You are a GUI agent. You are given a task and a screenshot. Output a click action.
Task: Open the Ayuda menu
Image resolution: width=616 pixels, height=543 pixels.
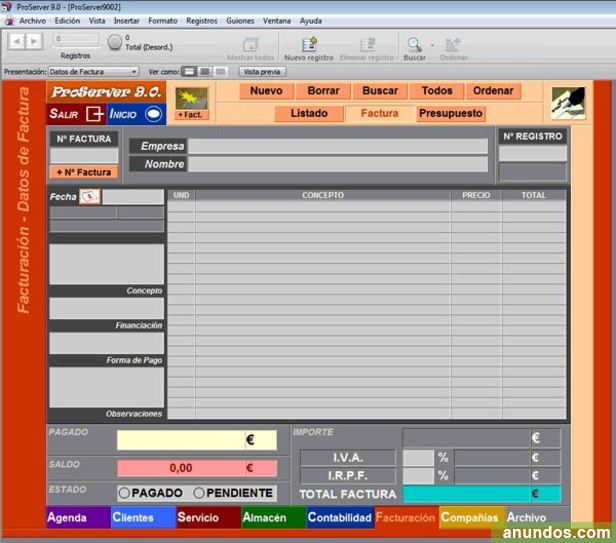pyautogui.click(x=311, y=21)
